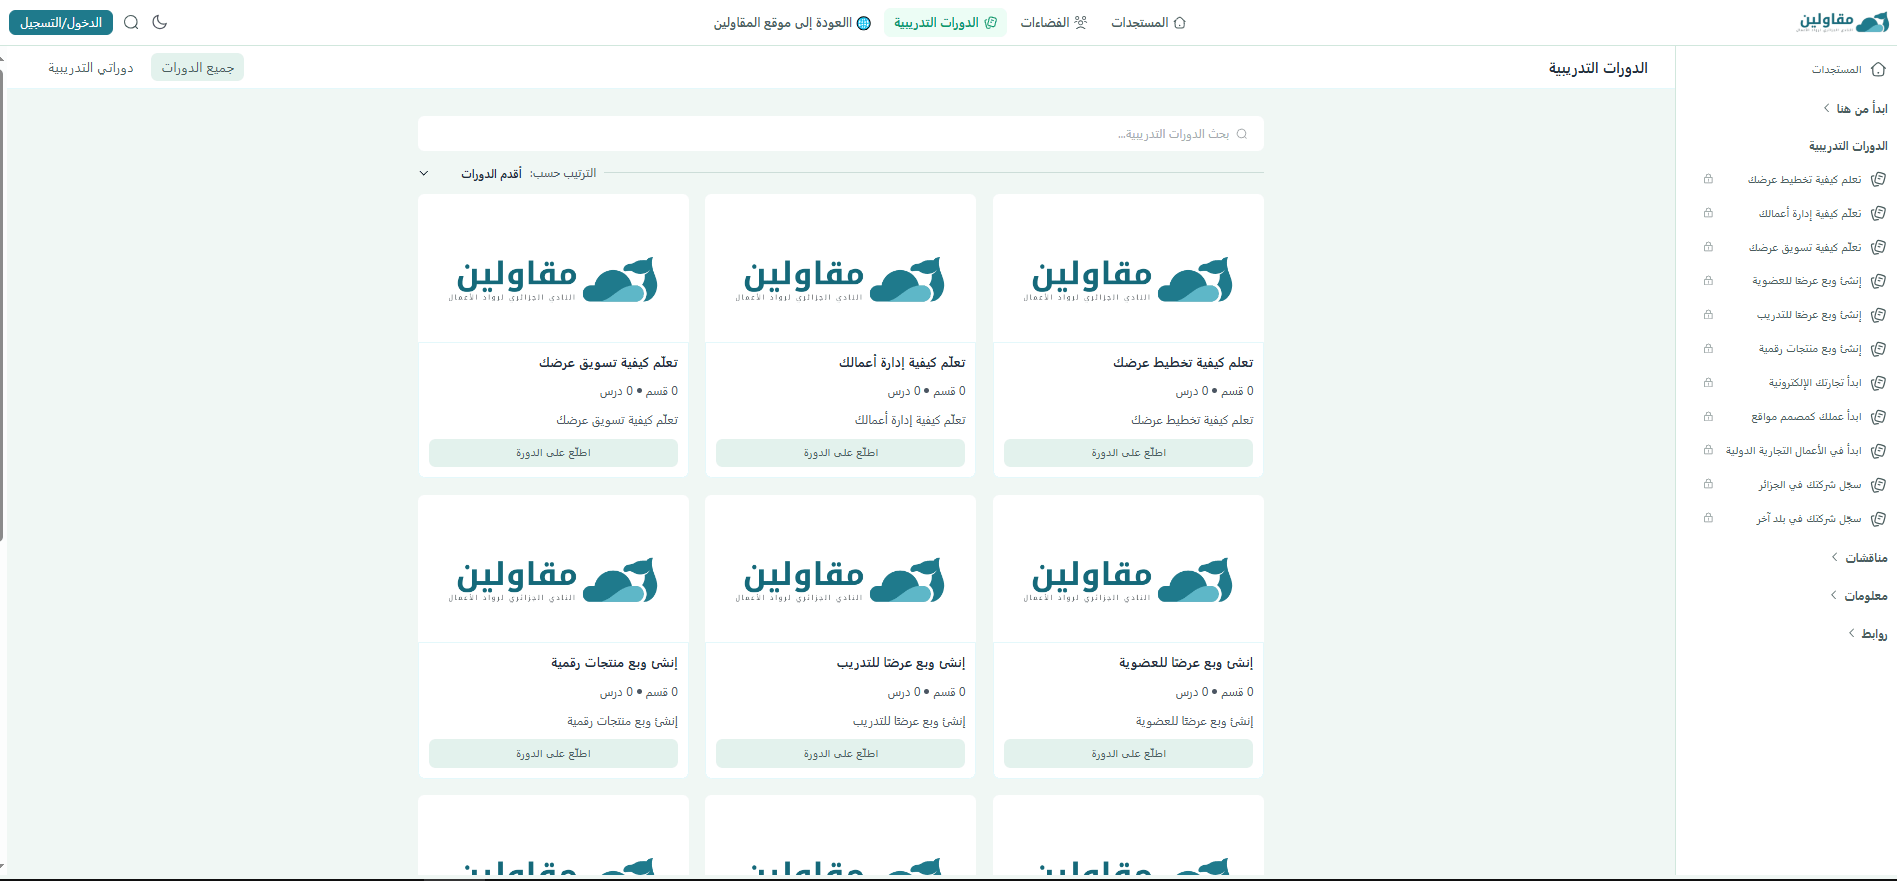The image size is (1897, 881).
Task: Open the الفضاءات menu in top navigation
Action: click(1053, 22)
